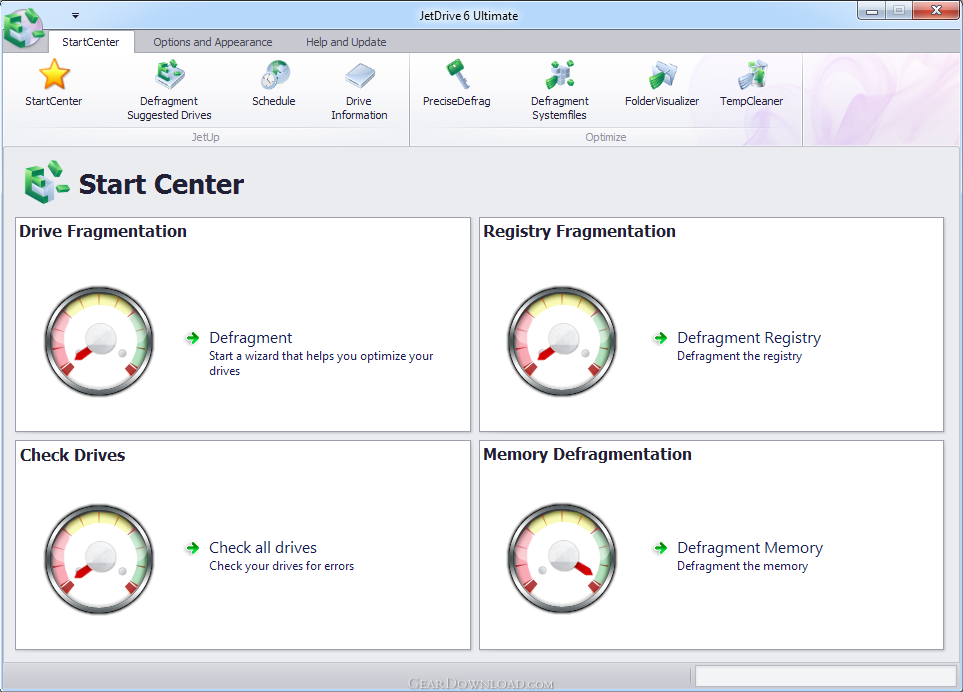Click the Check Drives heading
The image size is (963, 692).
coord(72,455)
